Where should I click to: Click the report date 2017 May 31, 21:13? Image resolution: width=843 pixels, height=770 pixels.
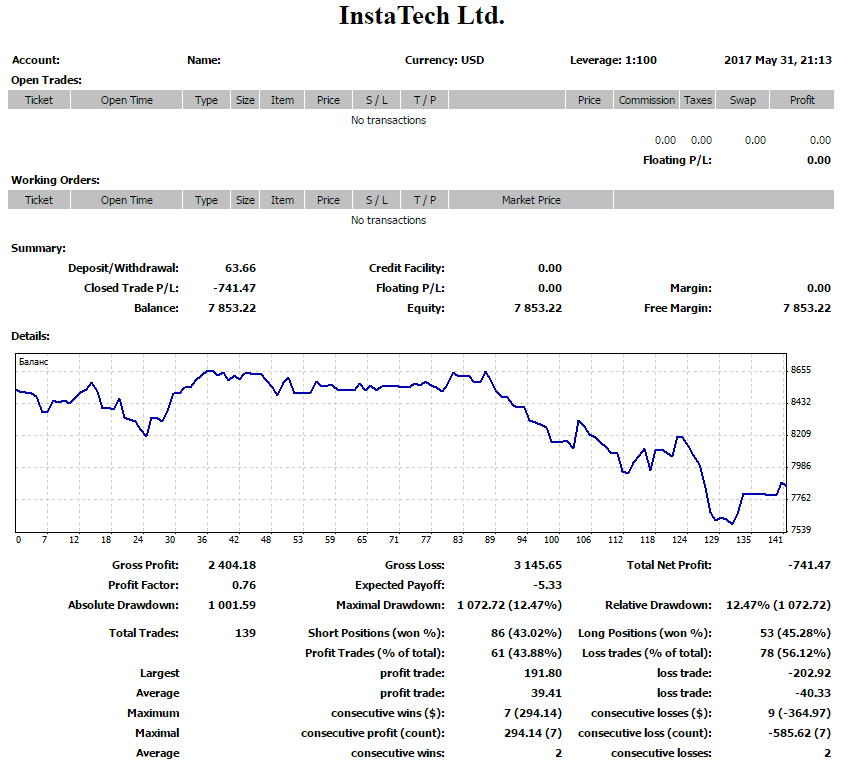click(777, 60)
